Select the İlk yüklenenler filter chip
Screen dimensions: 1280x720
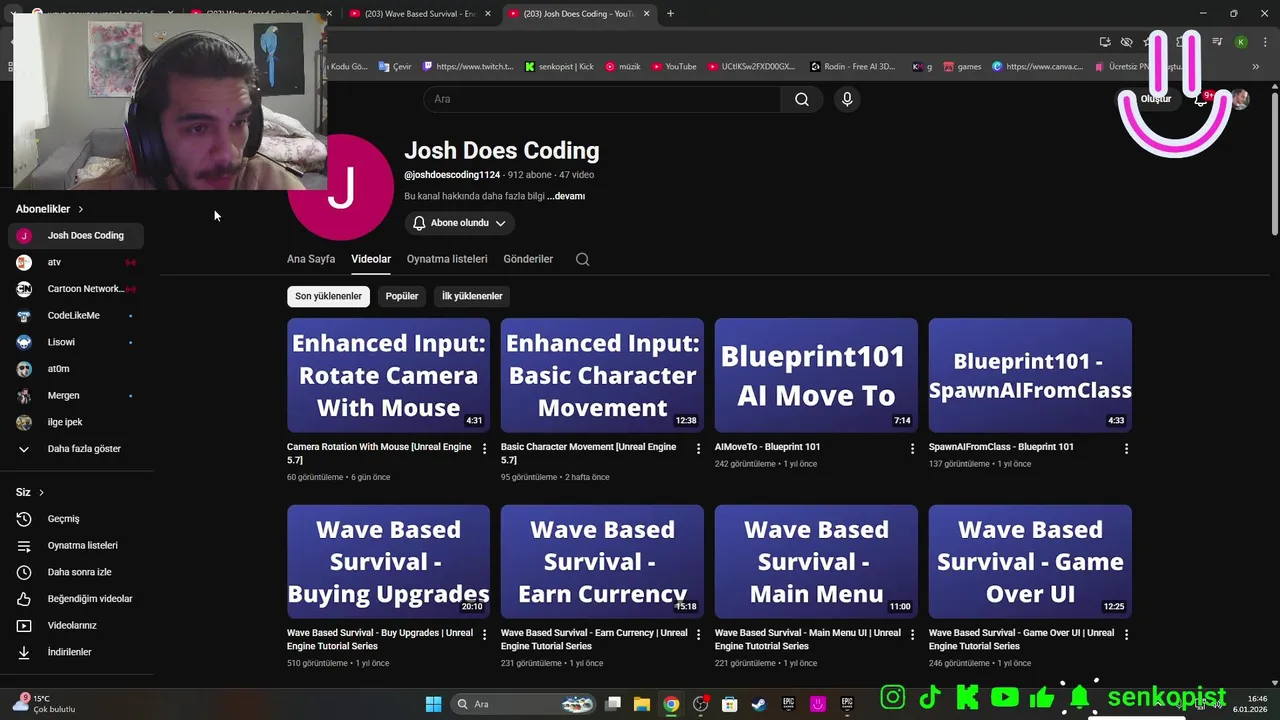point(472,296)
